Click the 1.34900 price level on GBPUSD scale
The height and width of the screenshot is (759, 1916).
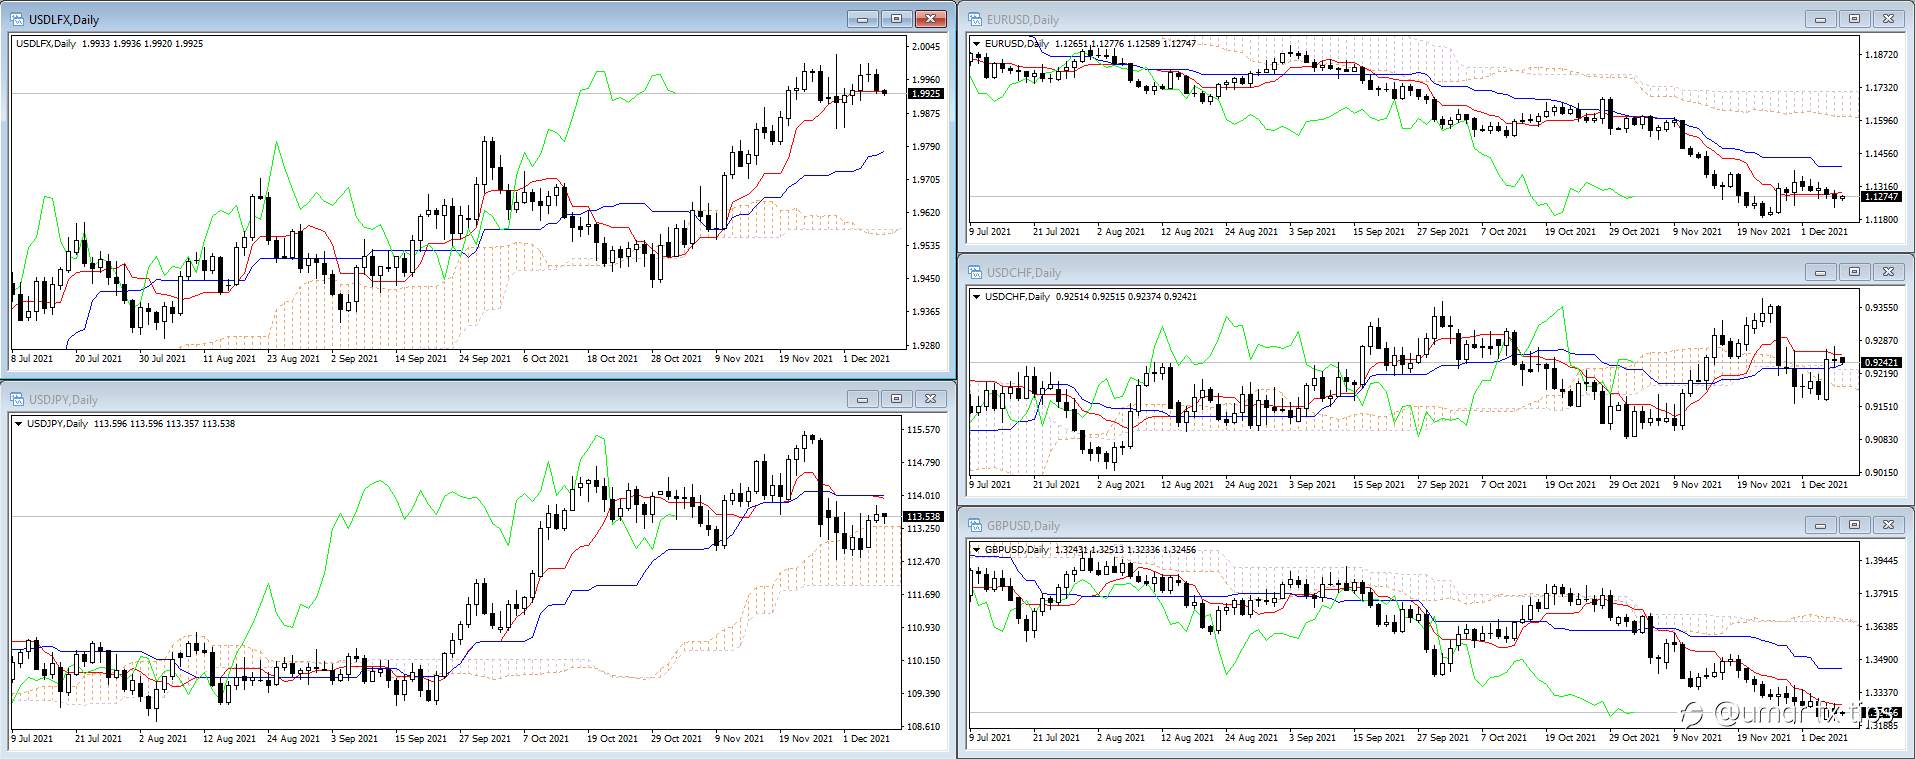(x=1881, y=660)
